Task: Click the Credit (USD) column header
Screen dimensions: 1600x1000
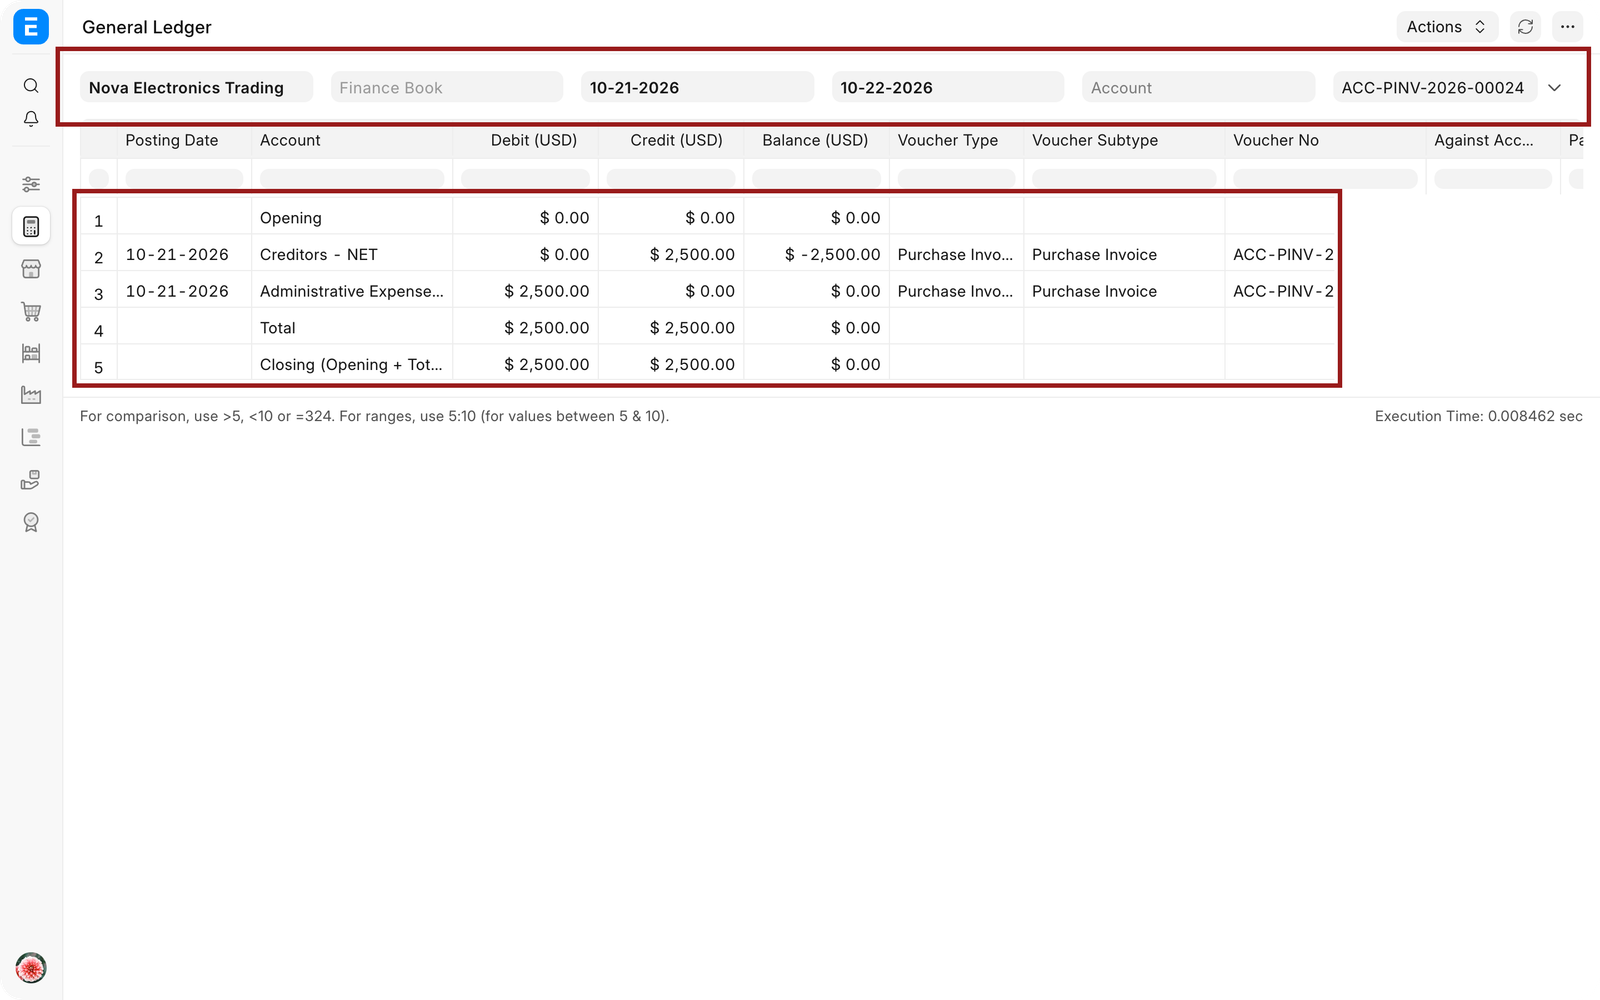Action: (671, 140)
